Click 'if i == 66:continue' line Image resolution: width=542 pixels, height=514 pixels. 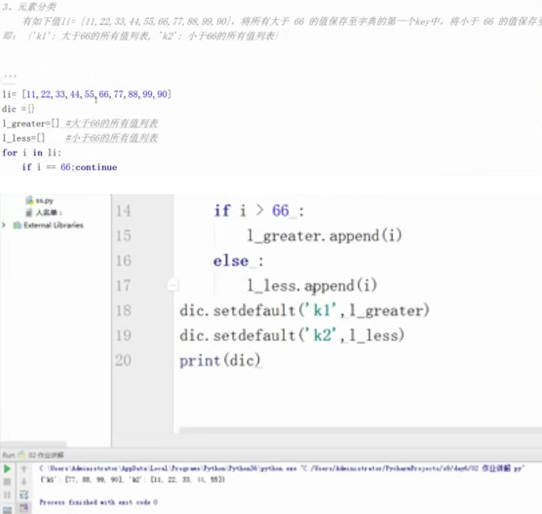pyautogui.click(x=69, y=167)
